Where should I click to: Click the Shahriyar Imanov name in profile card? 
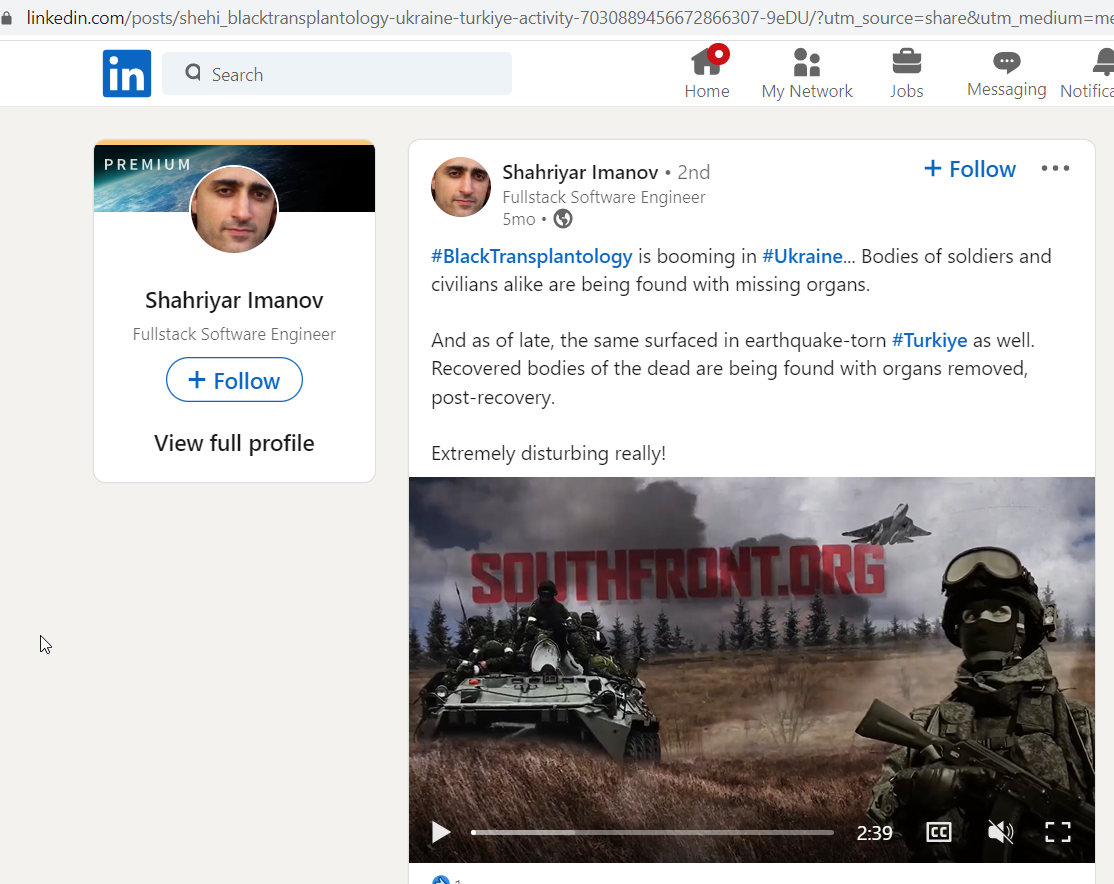click(234, 301)
